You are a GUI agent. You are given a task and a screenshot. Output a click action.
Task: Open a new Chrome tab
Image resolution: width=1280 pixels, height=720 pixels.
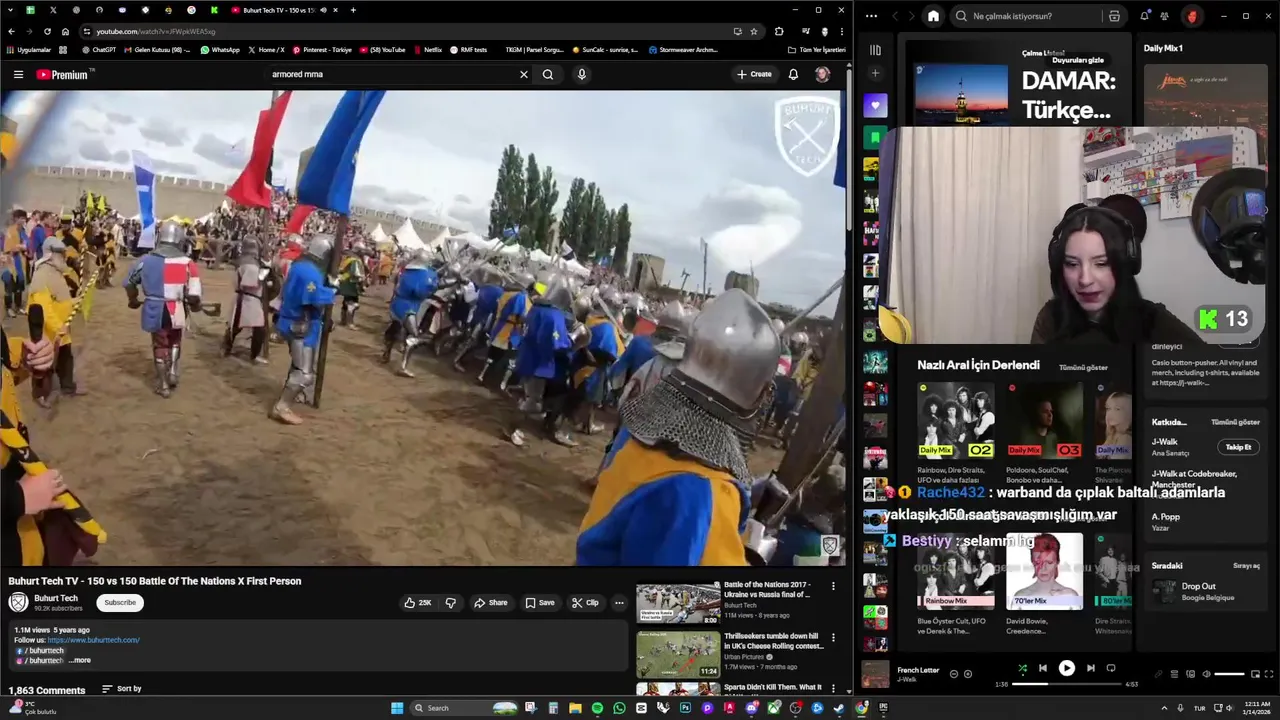tap(353, 10)
